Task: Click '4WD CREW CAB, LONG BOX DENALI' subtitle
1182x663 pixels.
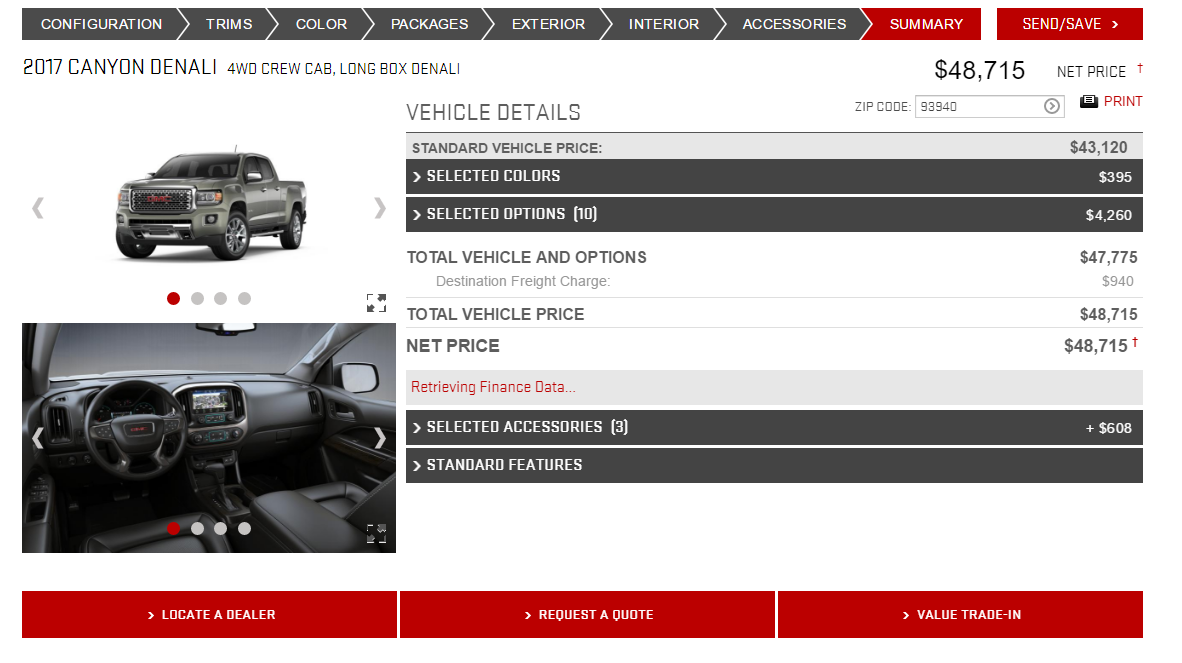Action: coord(344,69)
